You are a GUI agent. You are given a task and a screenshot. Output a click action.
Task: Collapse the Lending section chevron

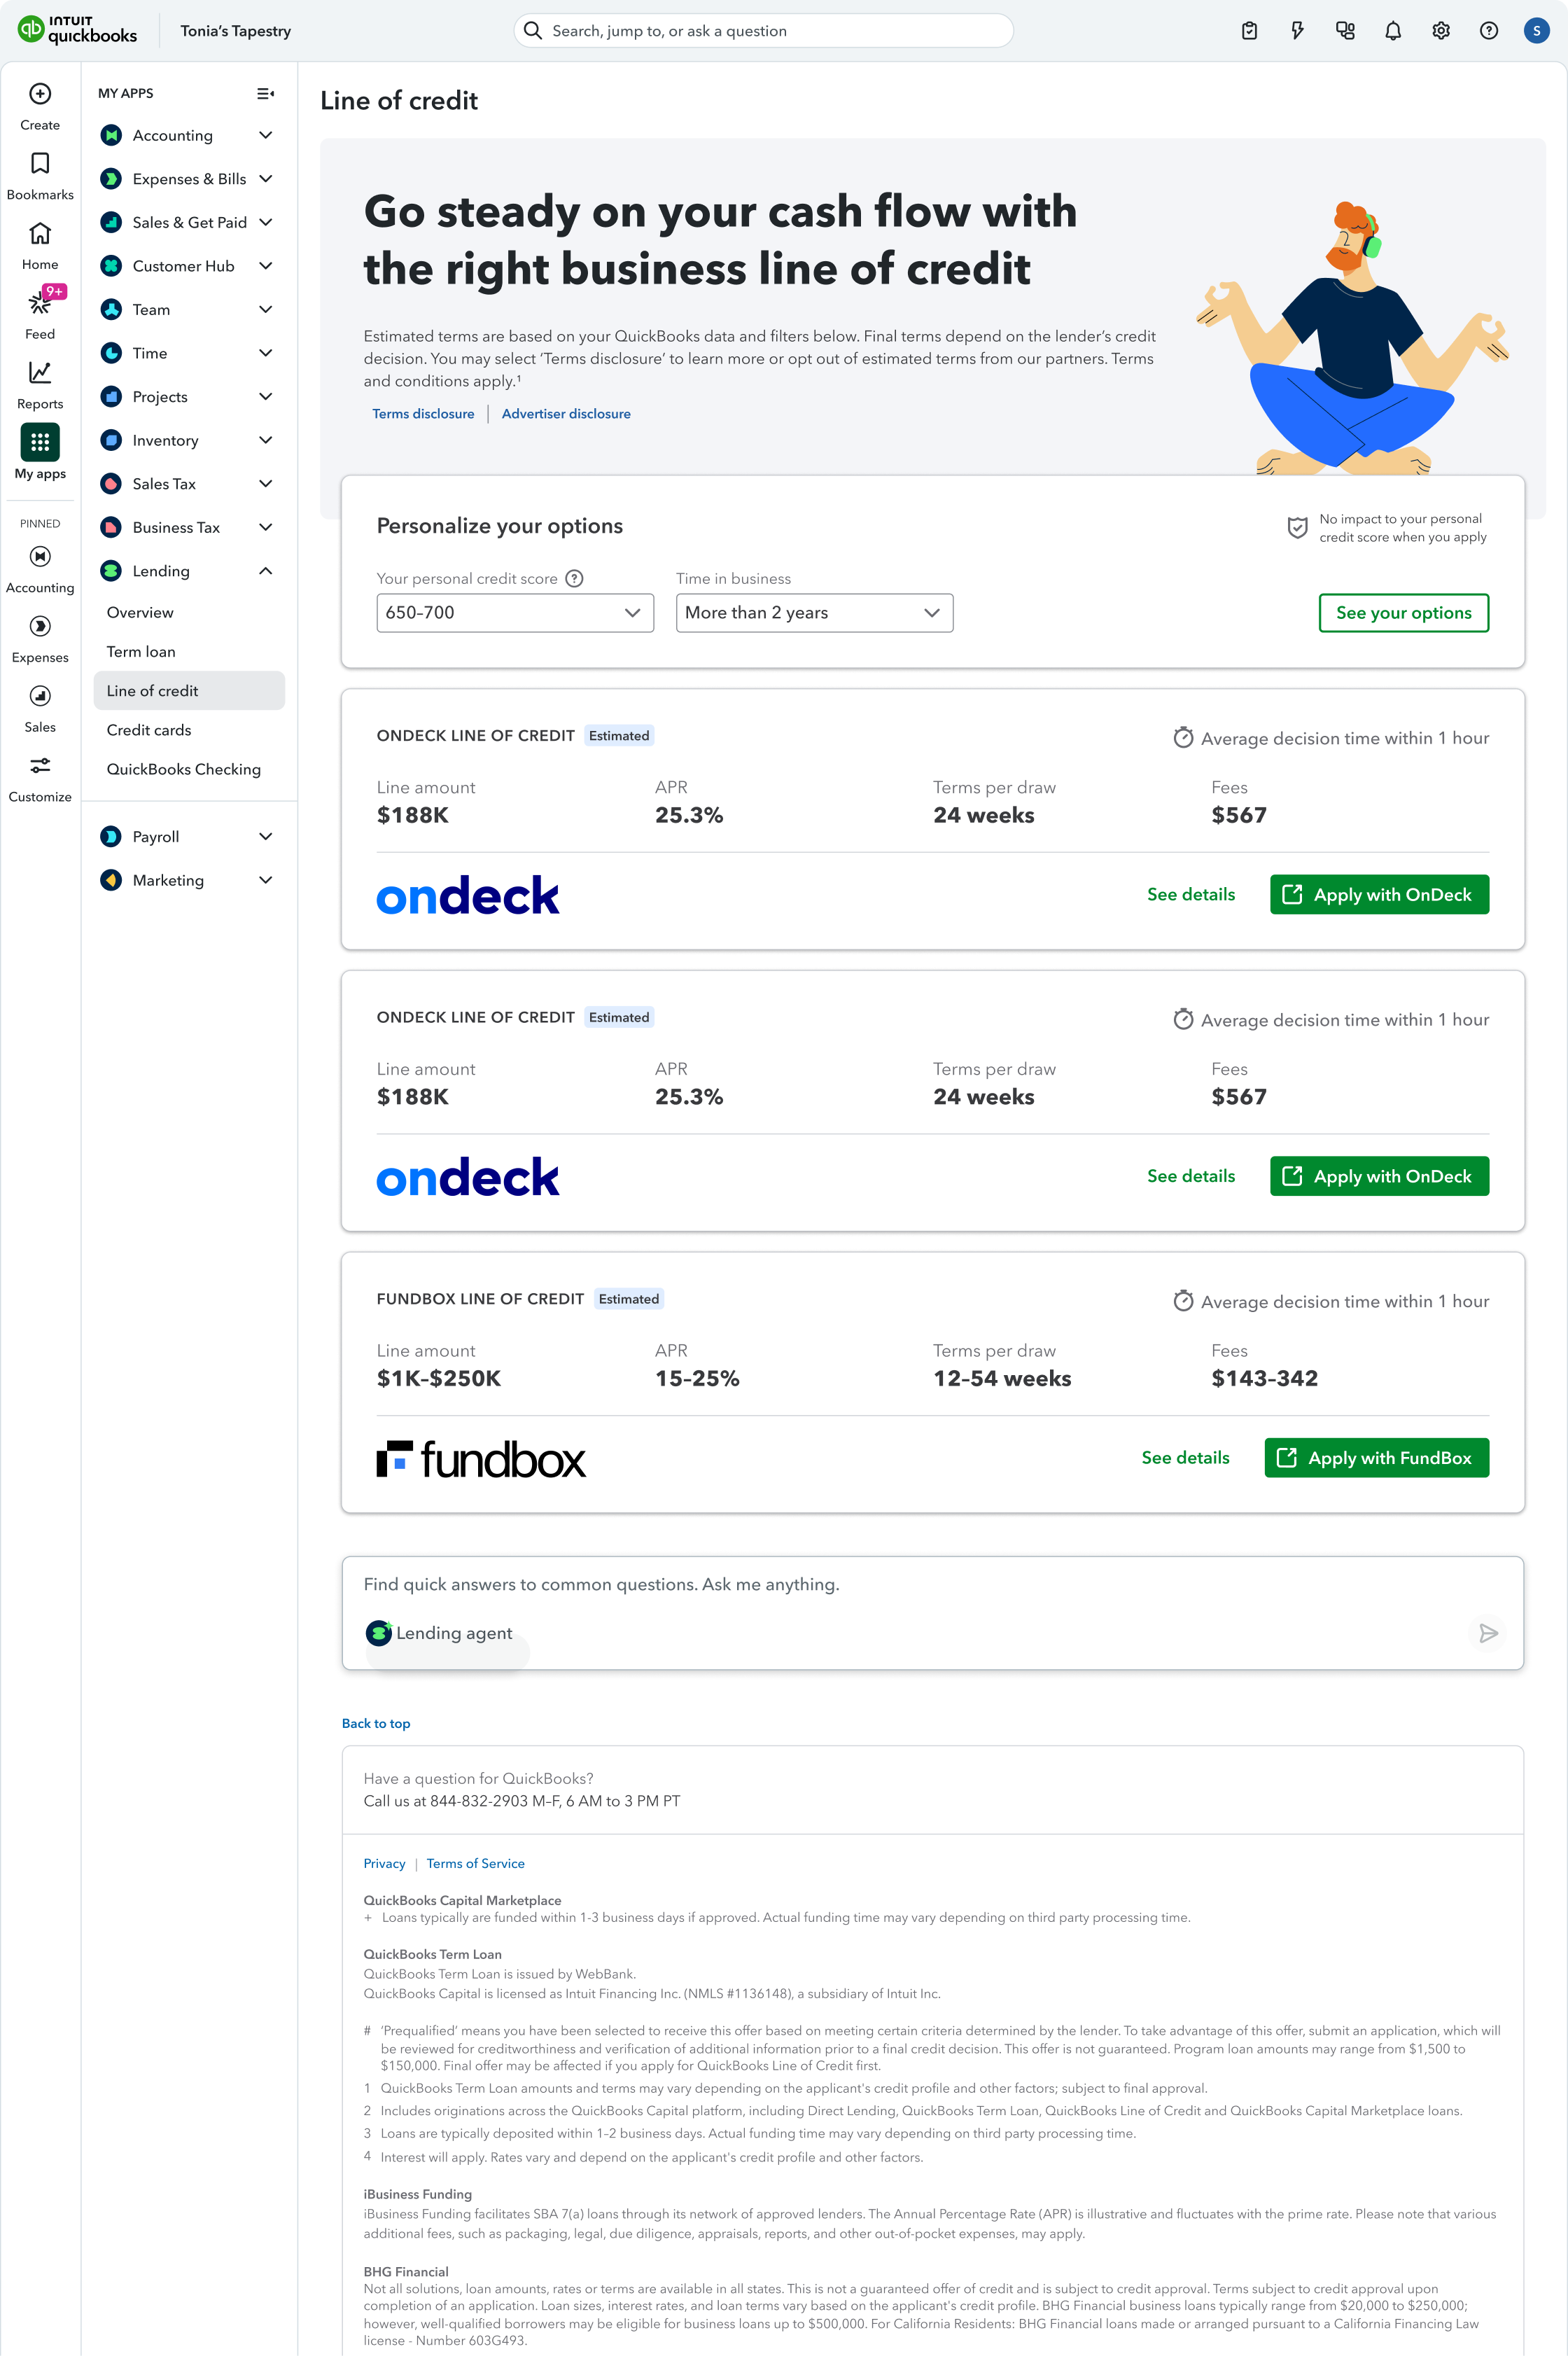point(266,571)
